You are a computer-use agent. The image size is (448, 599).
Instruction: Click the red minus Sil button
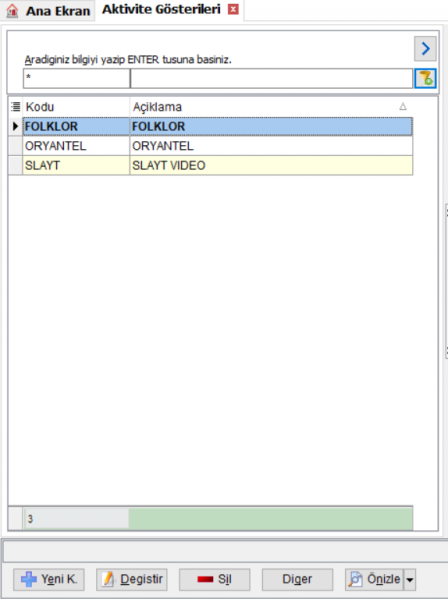click(214, 579)
